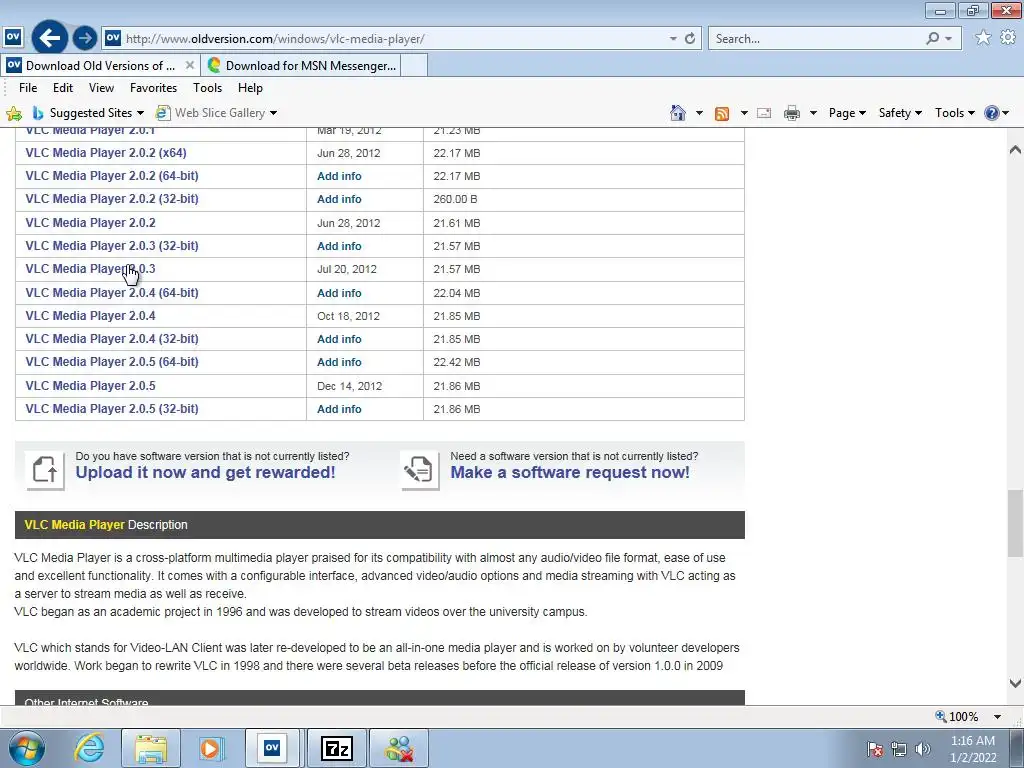Refresh the page using reload icon
This screenshot has height=768, width=1024.
[x=690, y=39]
